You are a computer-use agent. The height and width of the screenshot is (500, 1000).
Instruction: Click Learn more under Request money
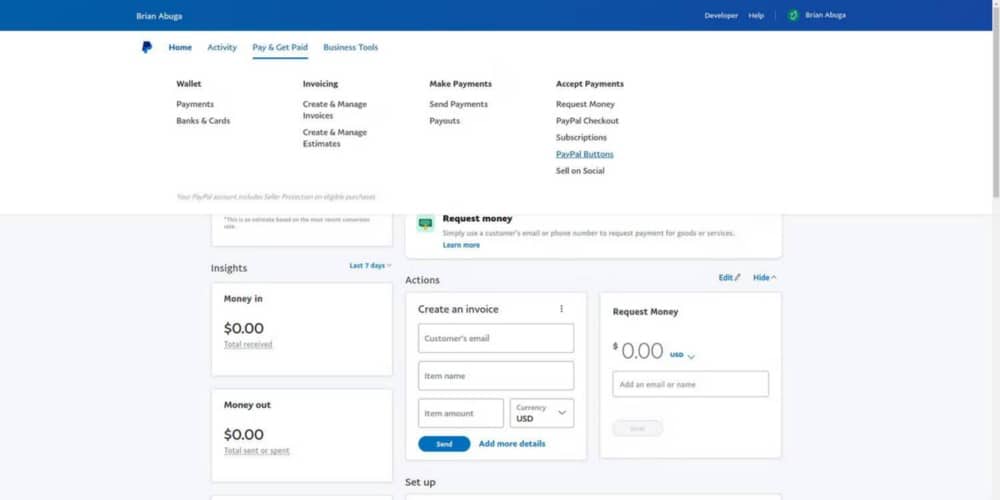461,245
